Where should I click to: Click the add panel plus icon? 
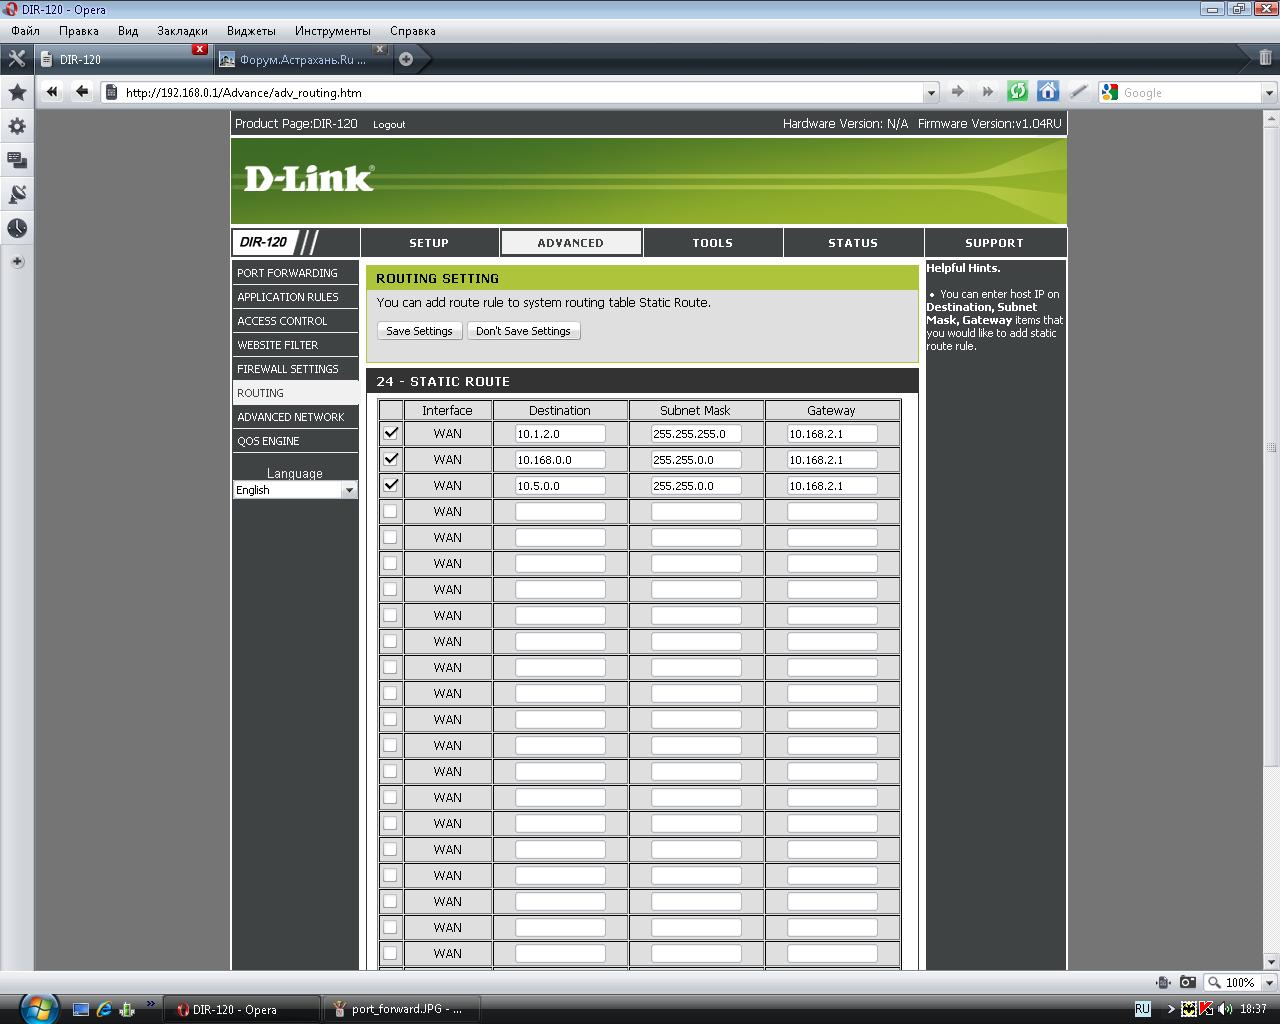tap(17, 262)
